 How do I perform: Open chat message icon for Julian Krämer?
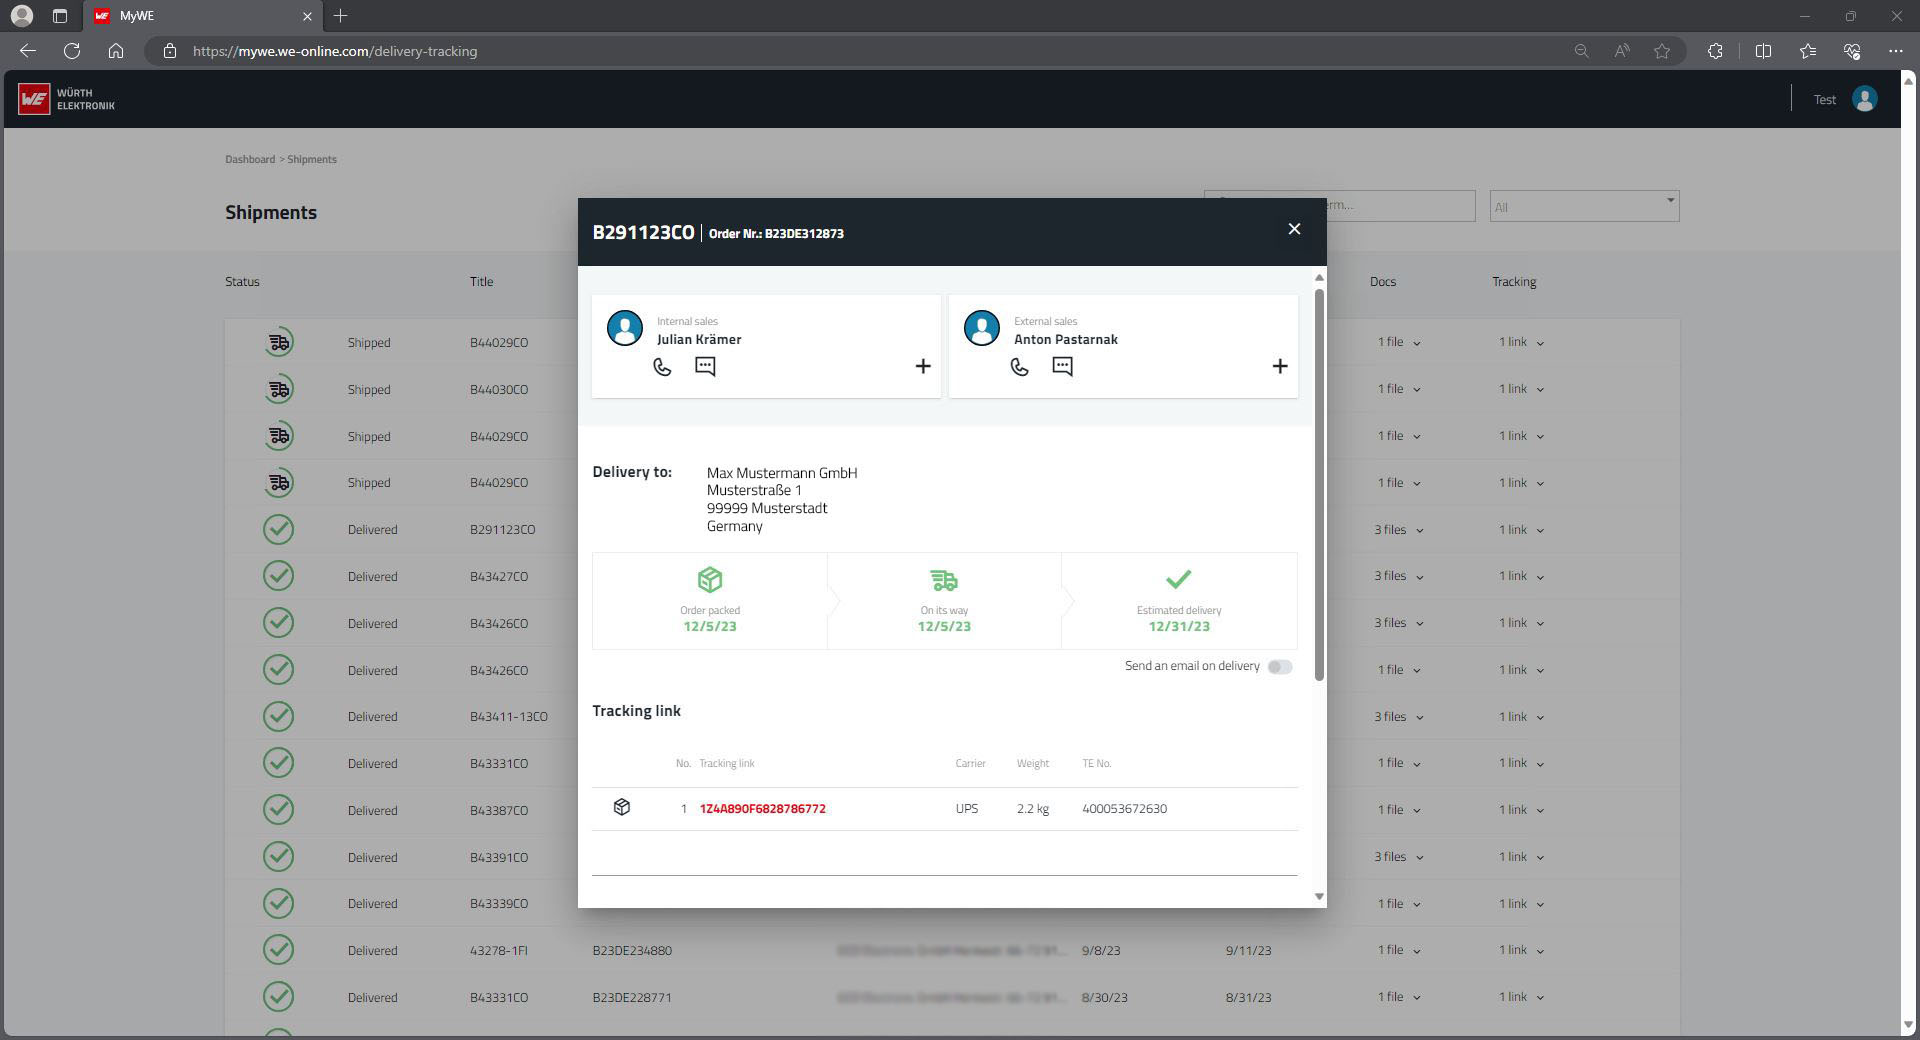(705, 367)
